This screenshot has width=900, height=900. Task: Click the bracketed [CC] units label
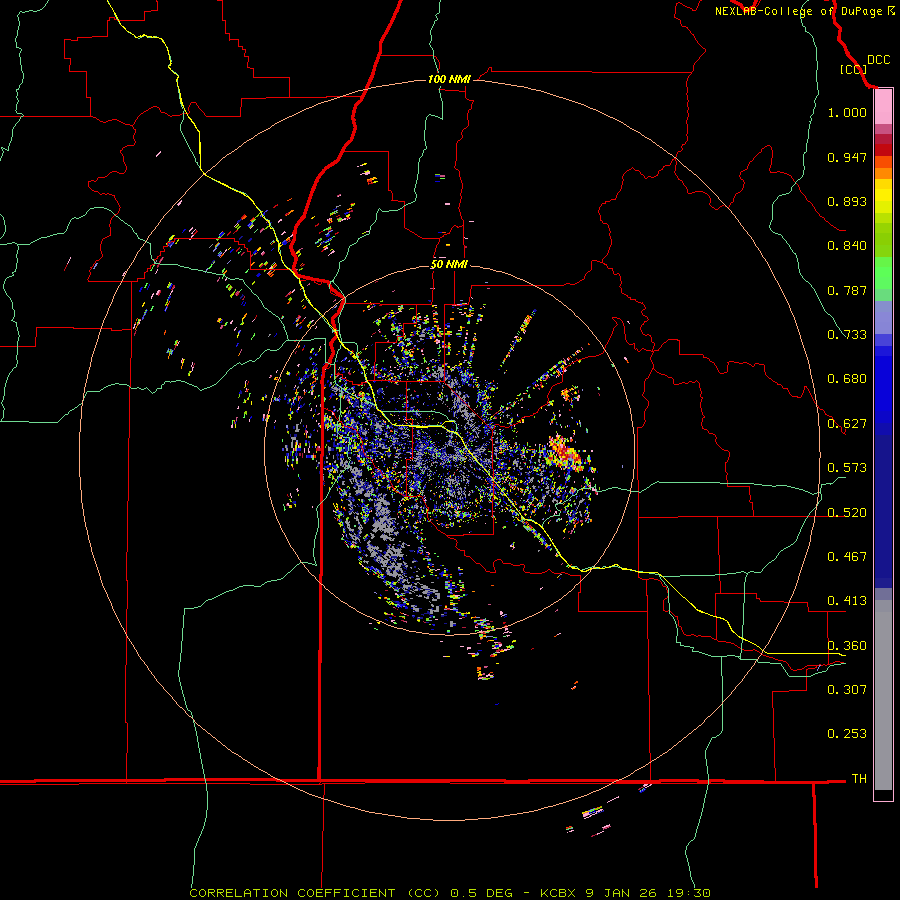pos(853,69)
